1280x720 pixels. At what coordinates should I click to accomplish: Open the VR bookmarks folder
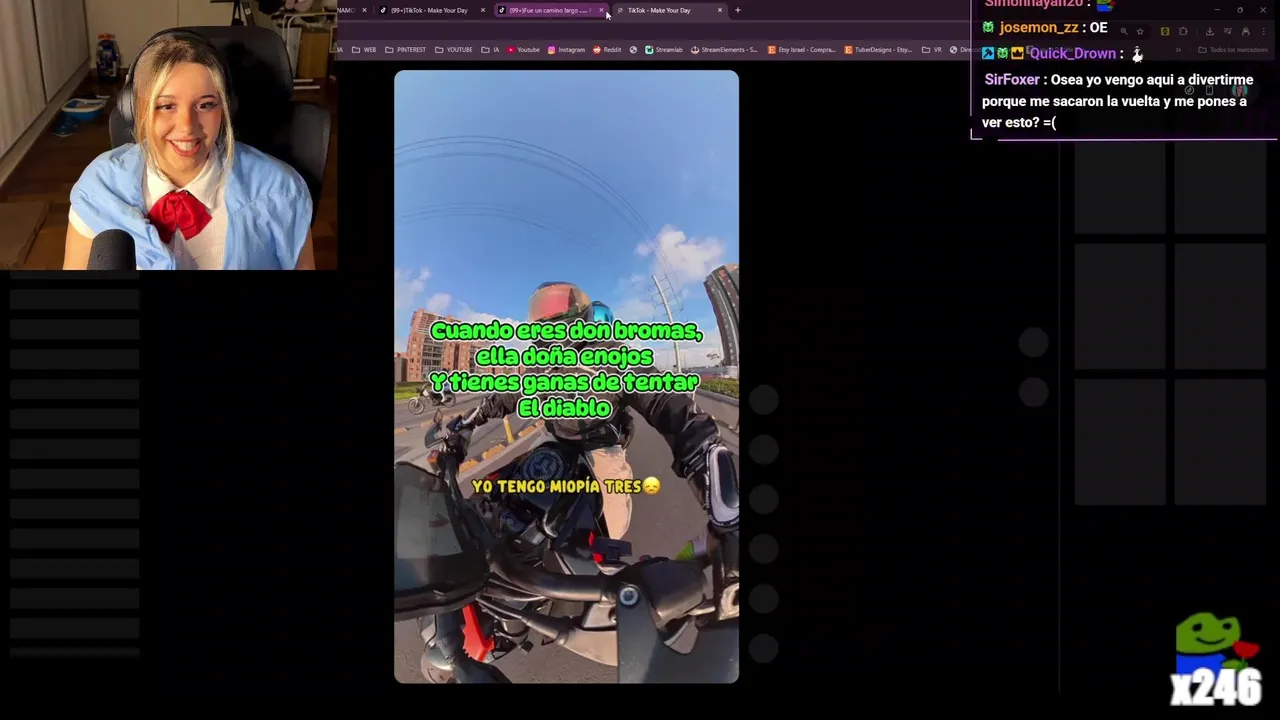(x=932, y=50)
